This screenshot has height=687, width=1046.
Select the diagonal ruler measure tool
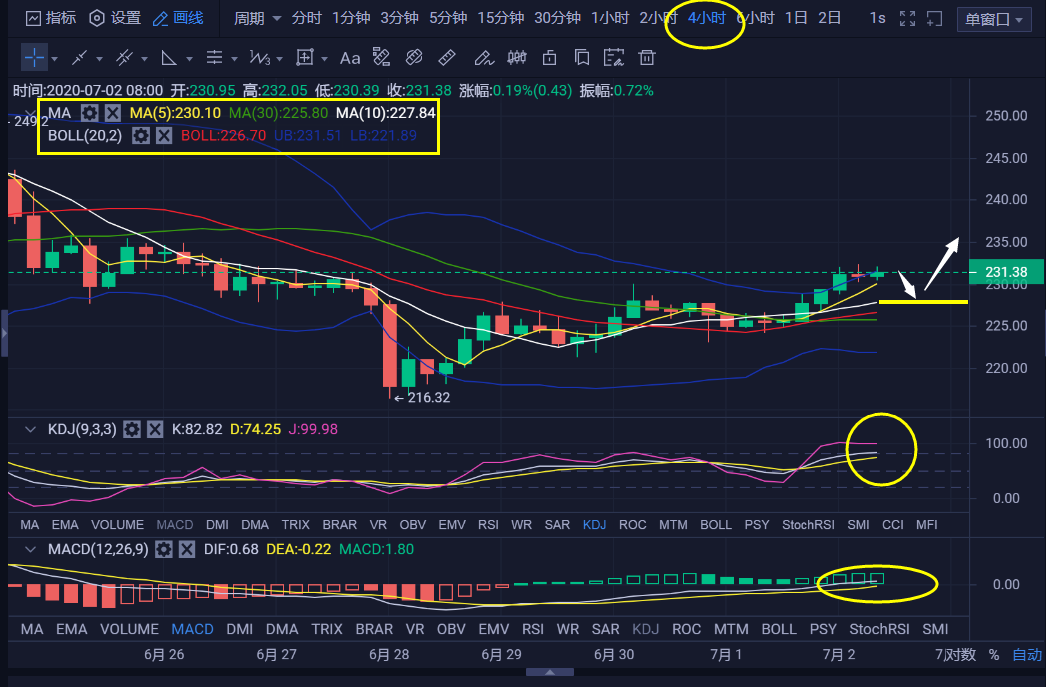[447, 58]
